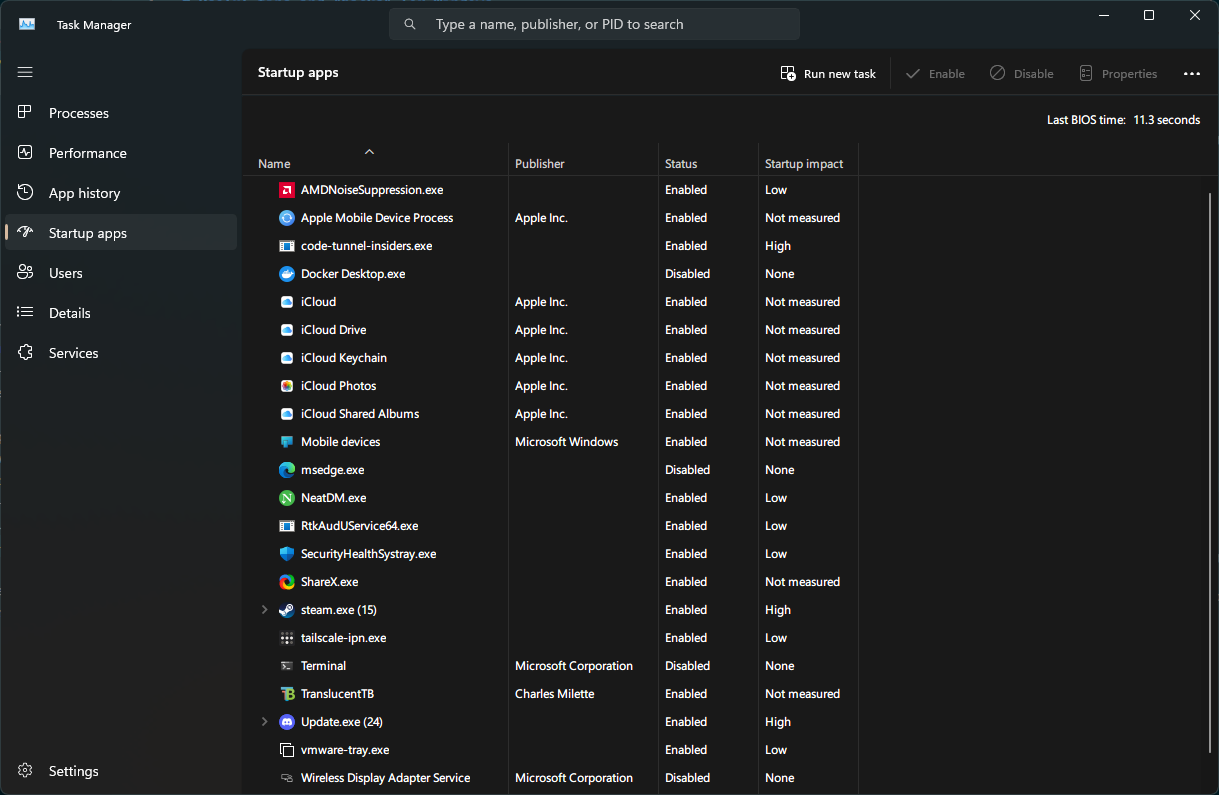Sort by the Status column header
Viewport: 1219px width, 795px height.
coord(681,164)
